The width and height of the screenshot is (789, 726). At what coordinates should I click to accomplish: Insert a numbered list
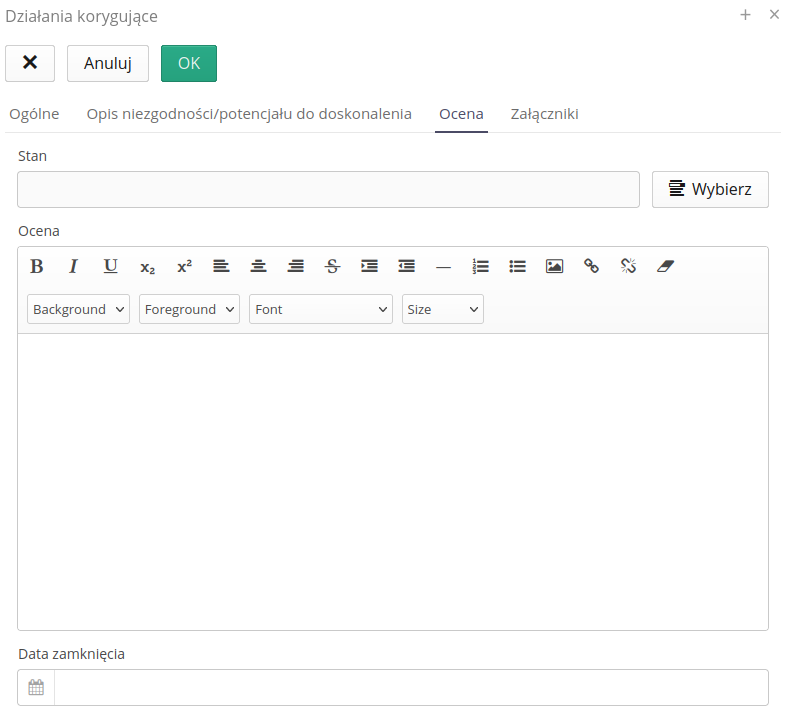click(480, 266)
